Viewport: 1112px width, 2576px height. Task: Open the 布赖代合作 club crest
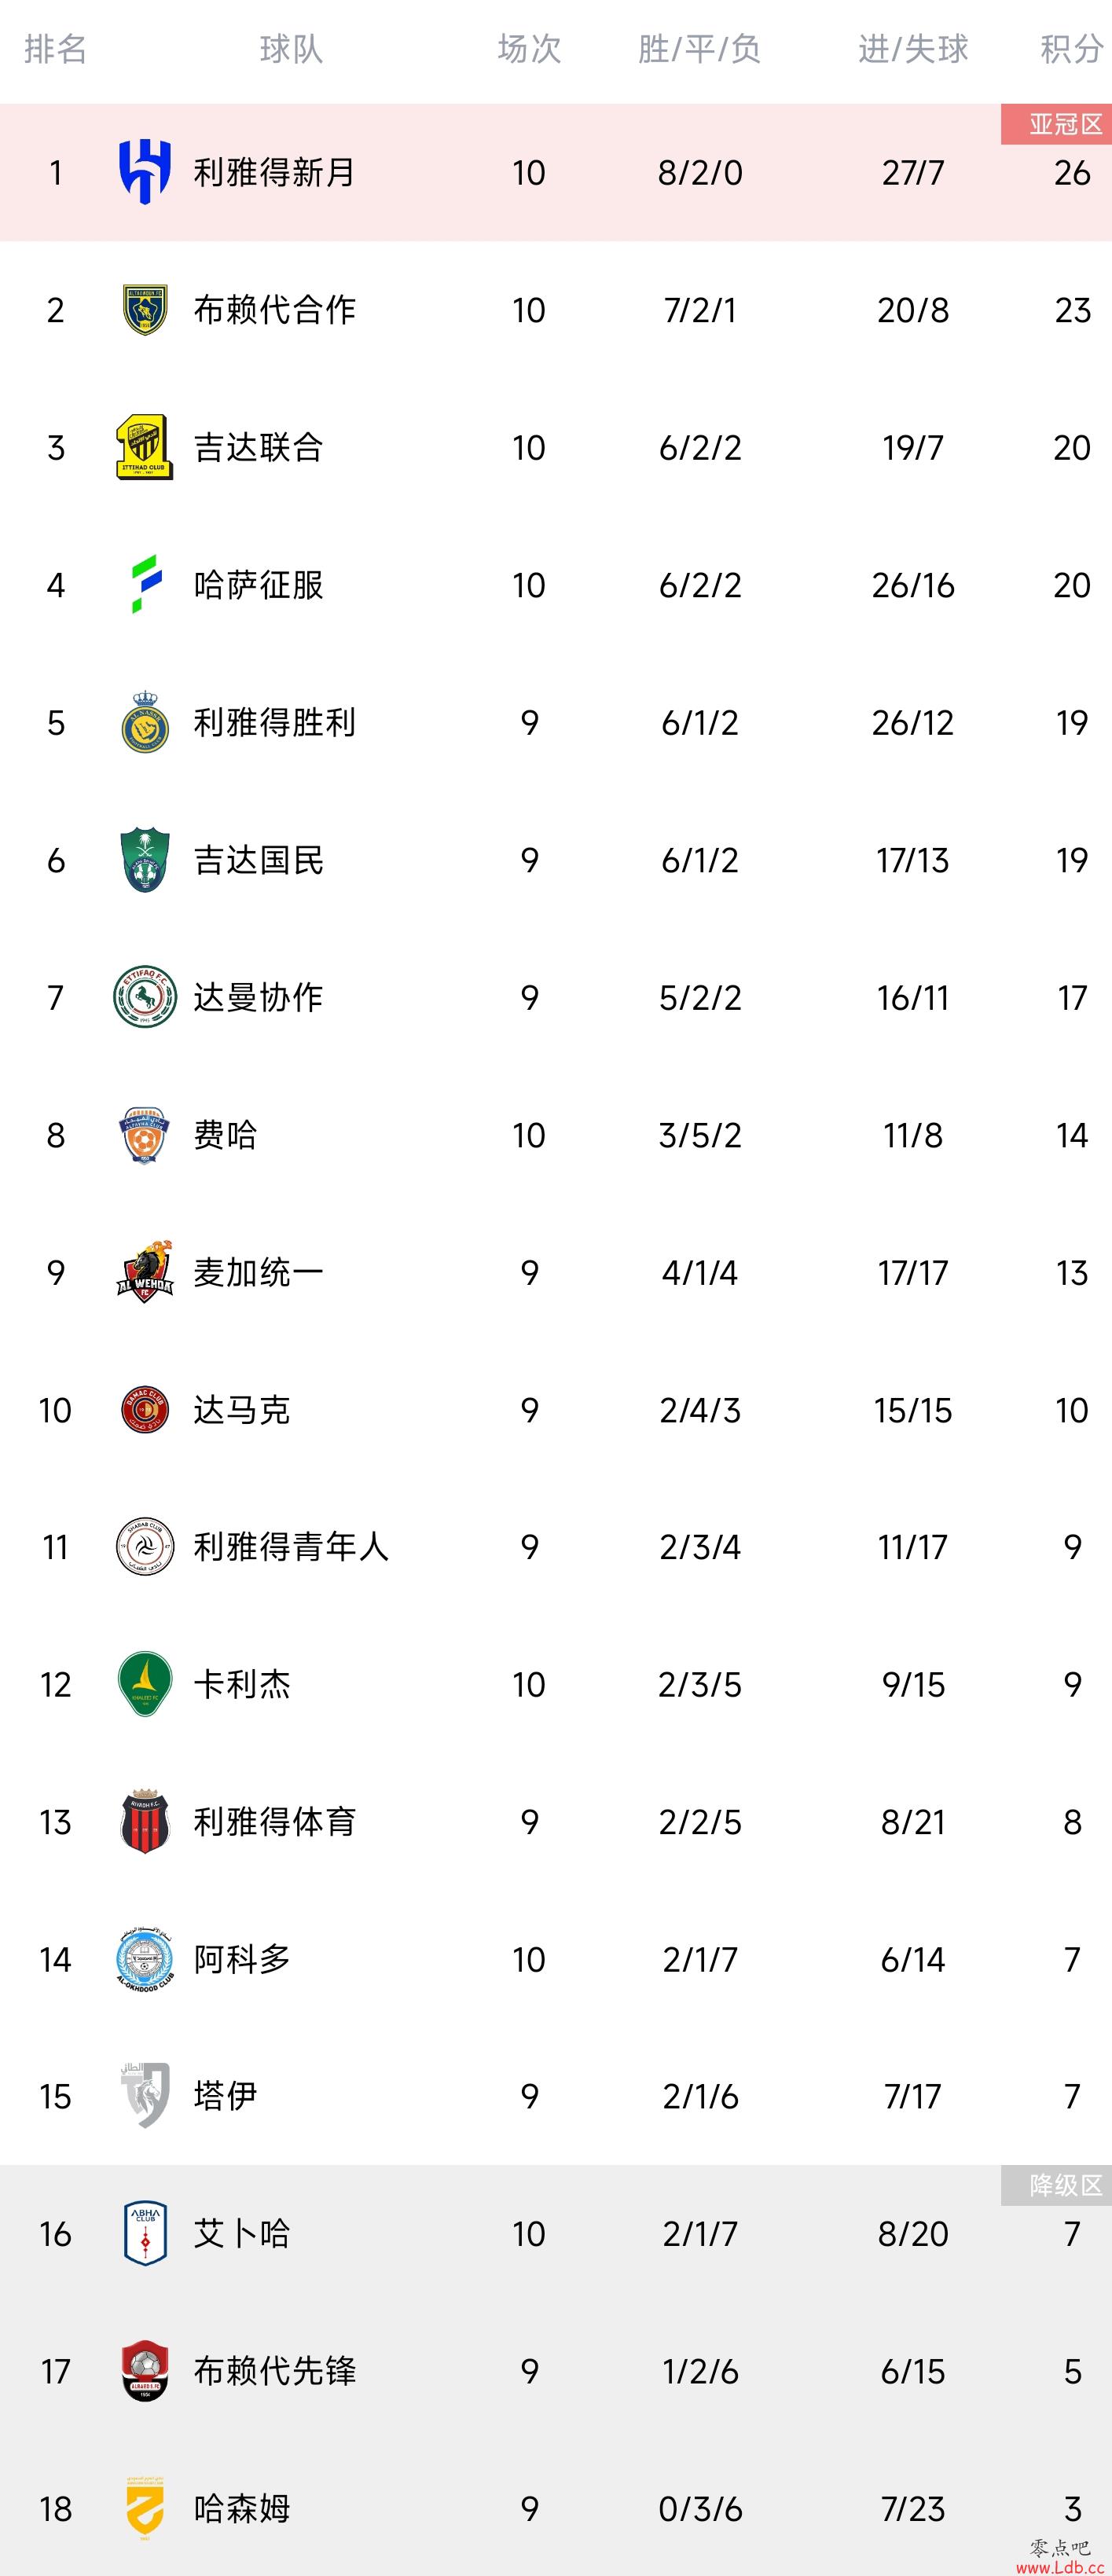point(145,310)
